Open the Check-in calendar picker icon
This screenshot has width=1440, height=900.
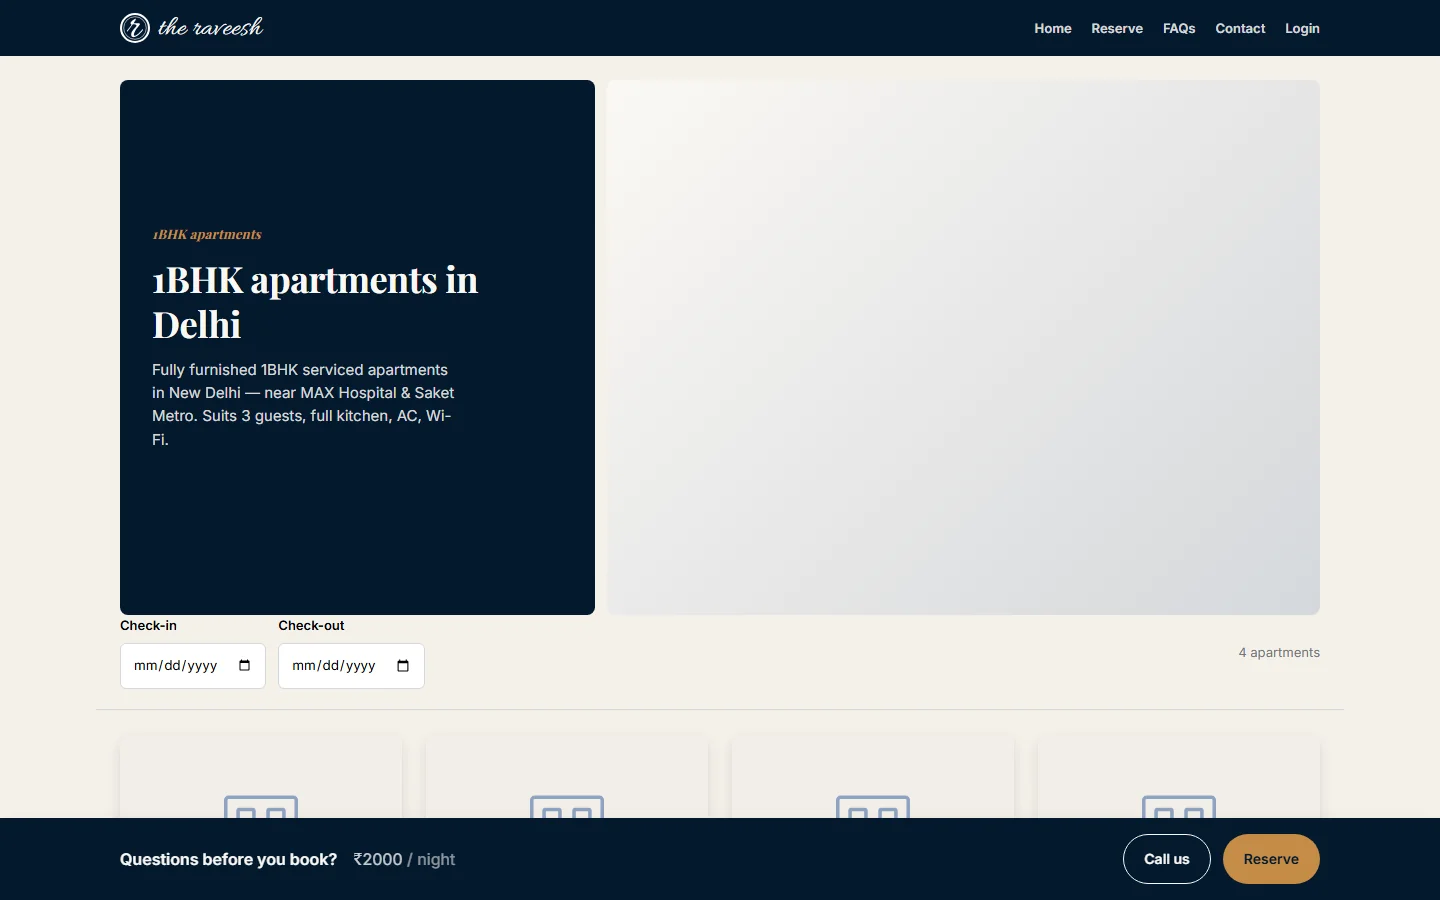point(245,666)
